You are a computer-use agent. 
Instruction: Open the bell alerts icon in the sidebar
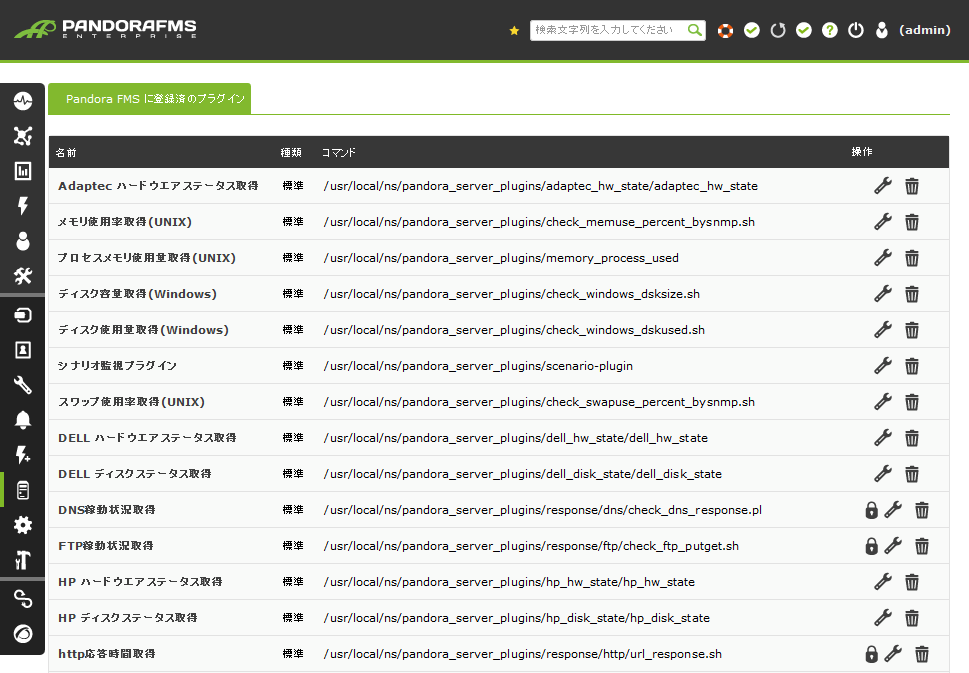point(23,420)
